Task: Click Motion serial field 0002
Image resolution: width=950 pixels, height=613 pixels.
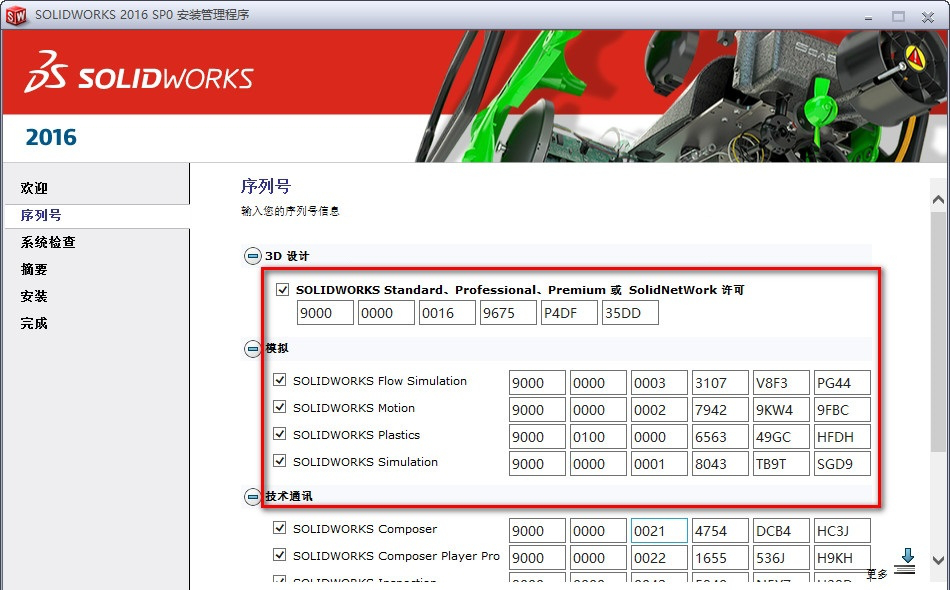Action: (x=659, y=409)
